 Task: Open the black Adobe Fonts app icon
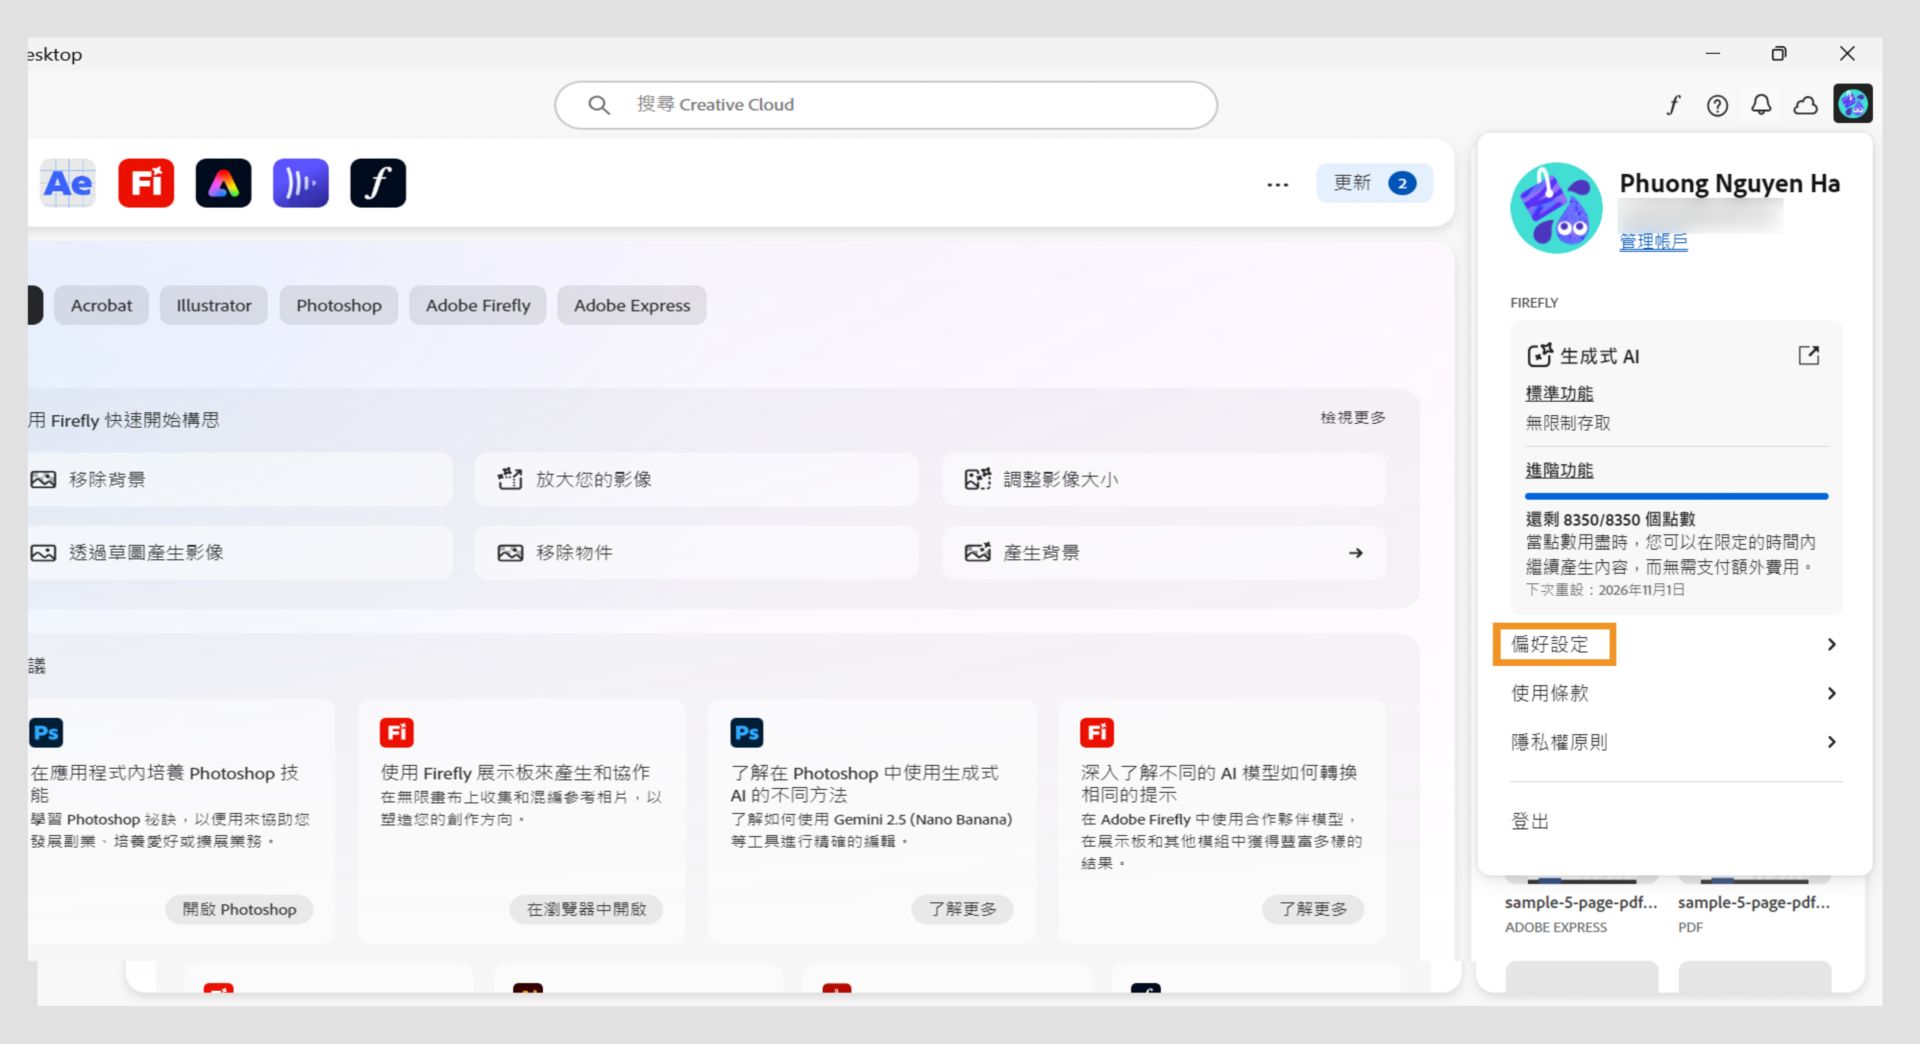(378, 183)
